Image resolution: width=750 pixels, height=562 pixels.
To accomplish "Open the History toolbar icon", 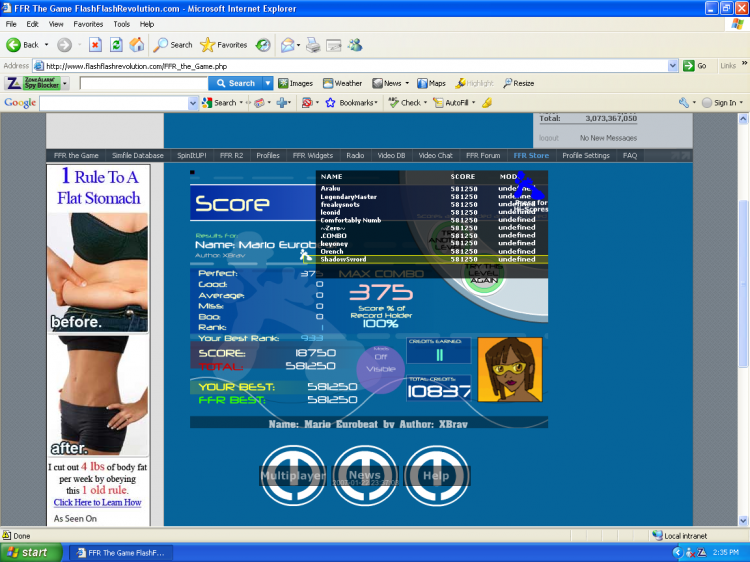I will point(263,45).
